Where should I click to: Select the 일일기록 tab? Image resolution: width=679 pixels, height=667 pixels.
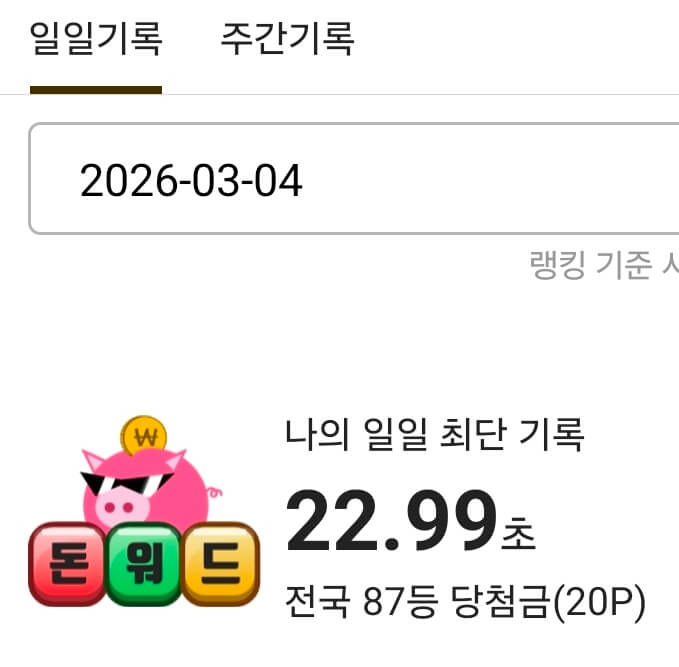tap(96, 39)
